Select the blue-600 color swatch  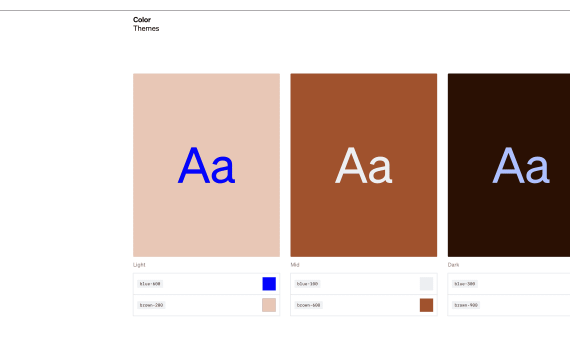pyautogui.click(x=269, y=284)
